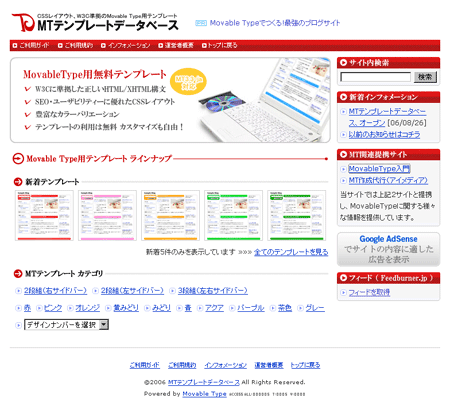This screenshot has width=450, height=405.
Task: Open the footer インフォメーション link
Action: click(x=226, y=365)
